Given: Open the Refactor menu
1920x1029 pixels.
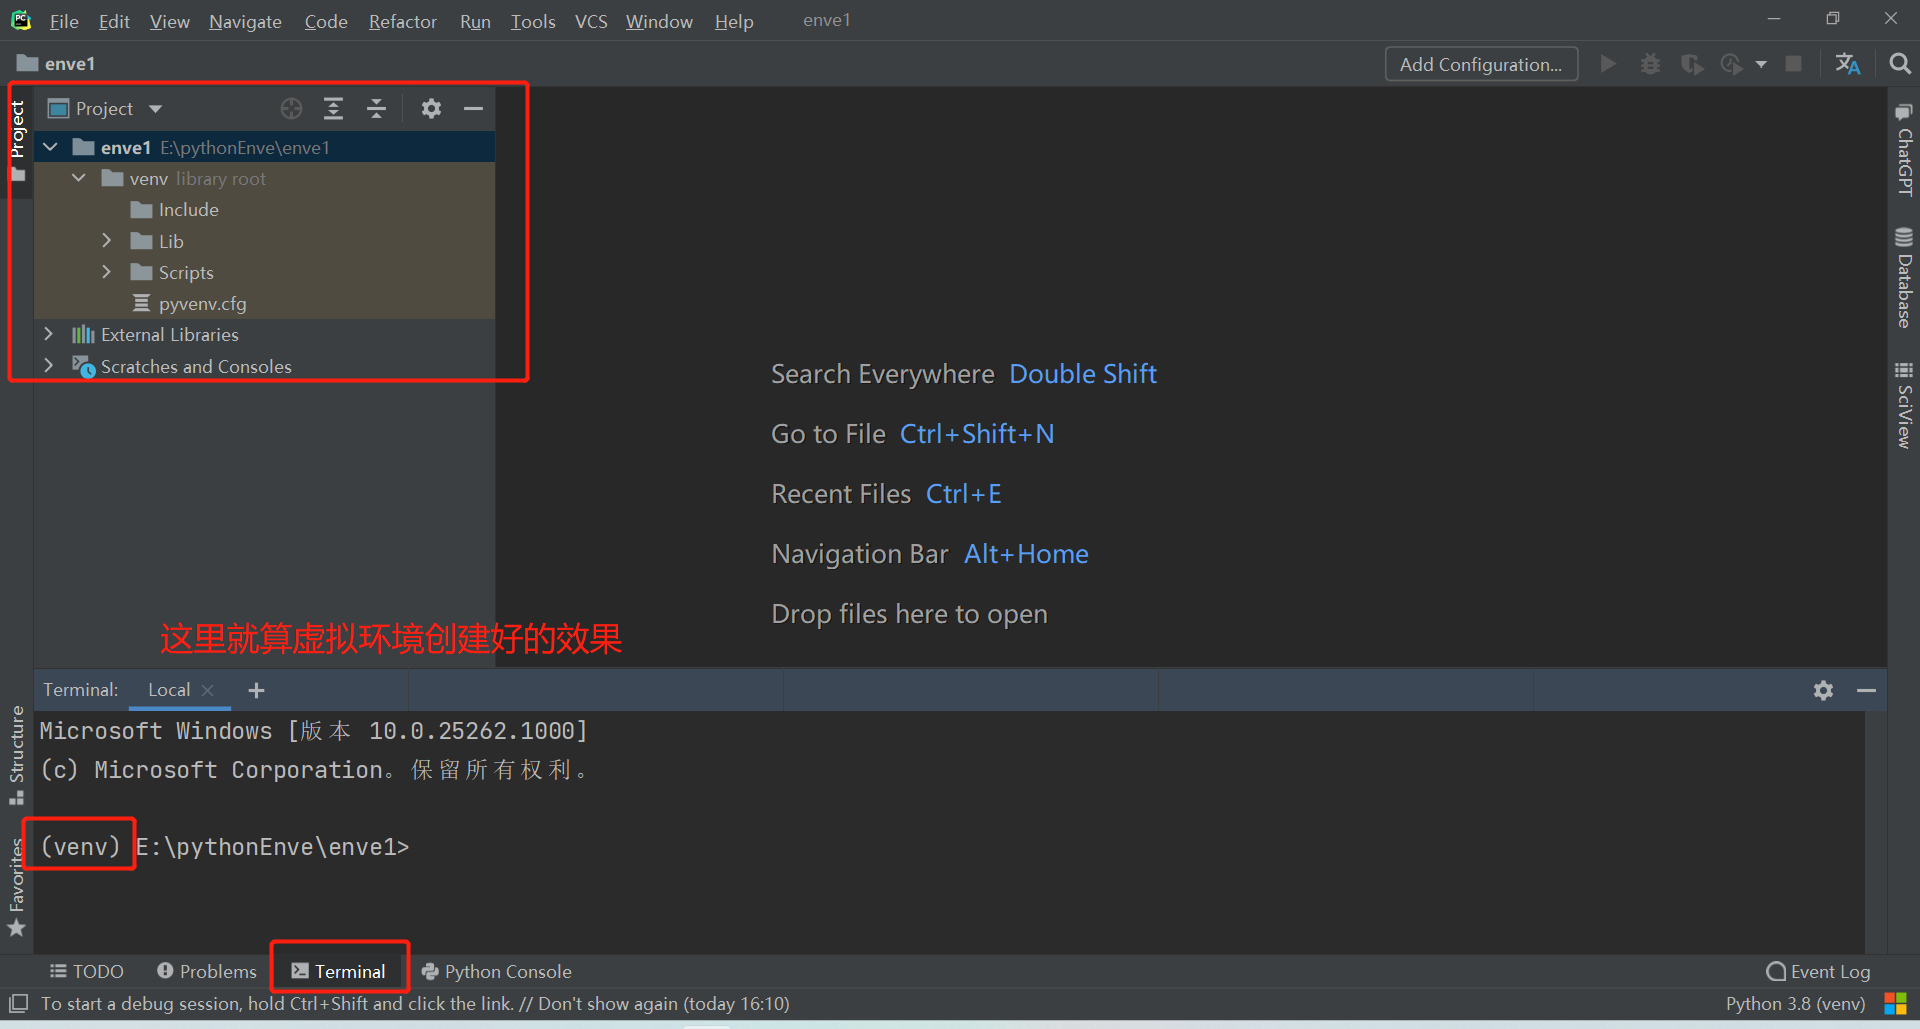Looking at the screenshot, I should tap(403, 21).
